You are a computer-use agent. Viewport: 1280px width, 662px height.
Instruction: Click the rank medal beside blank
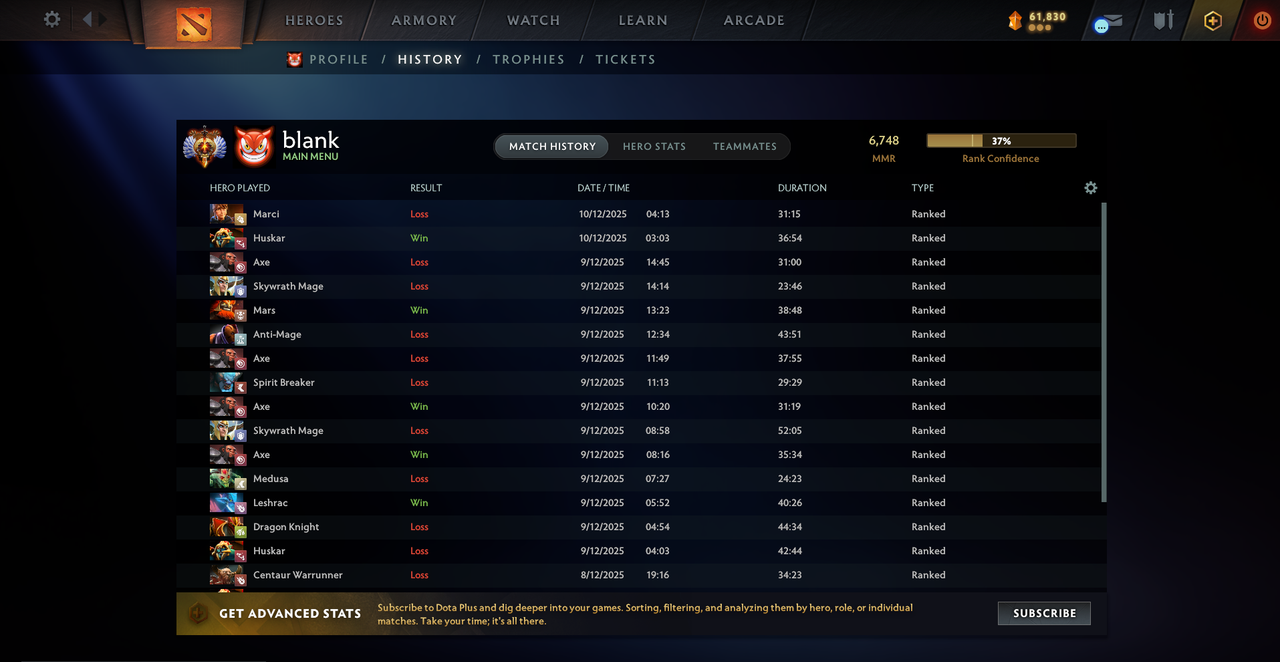pos(204,146)
